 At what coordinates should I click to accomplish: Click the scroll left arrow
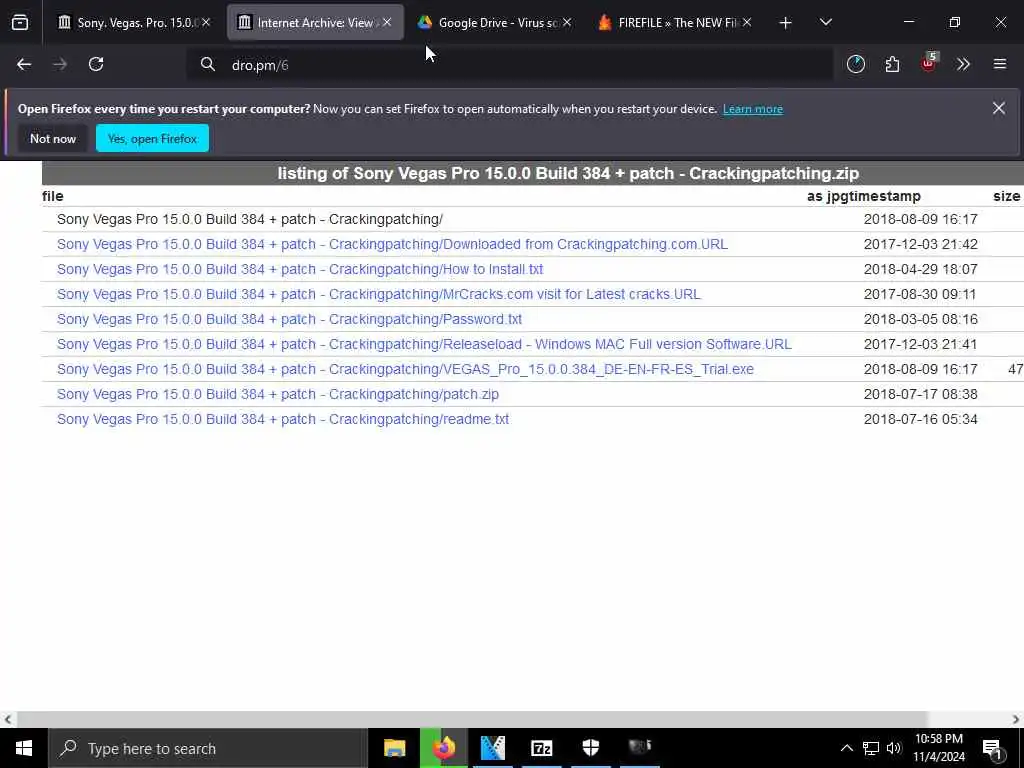(7, 719)
